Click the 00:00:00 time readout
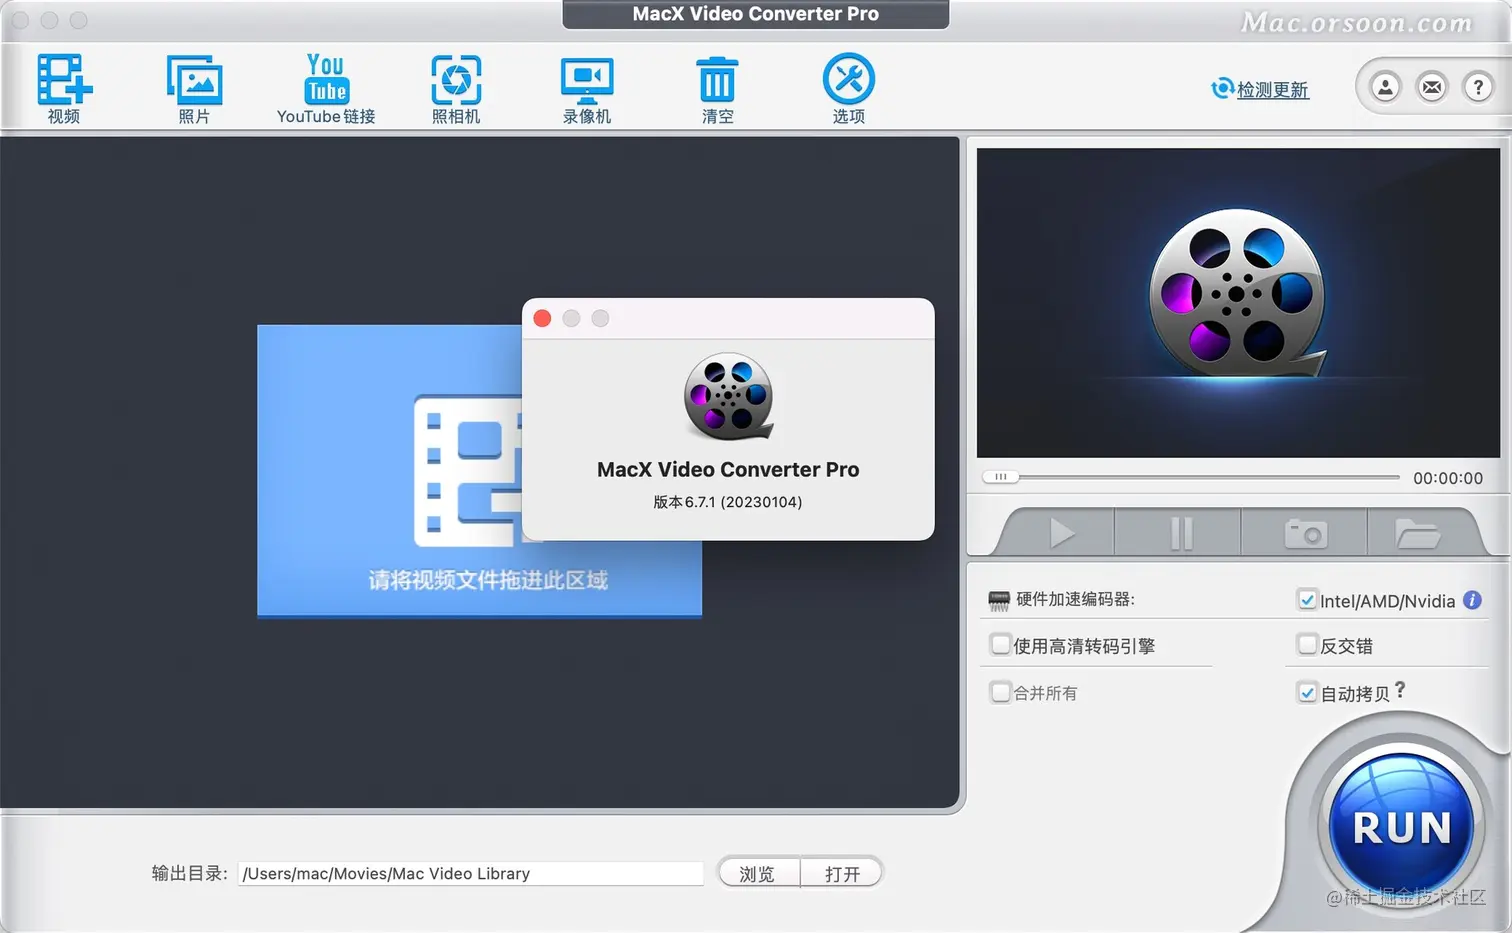Viewport: 1512px width, 933px height. [x=1448, y=478]
